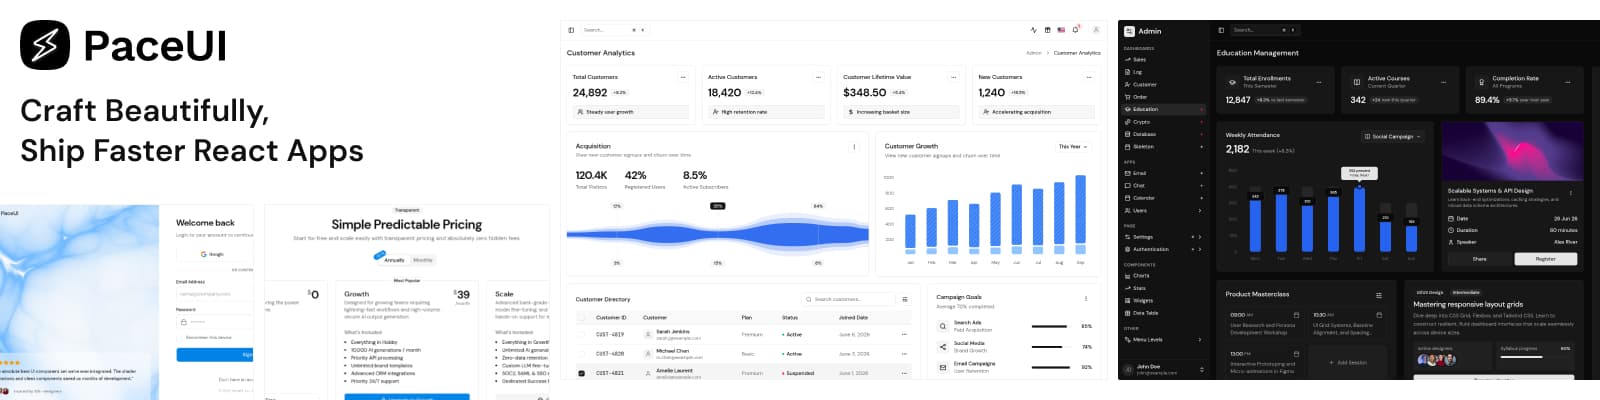Open the Customer Lifetime Value card options menu
The width and height of the screenshot is (1600, 400).
tap(954, 77)
